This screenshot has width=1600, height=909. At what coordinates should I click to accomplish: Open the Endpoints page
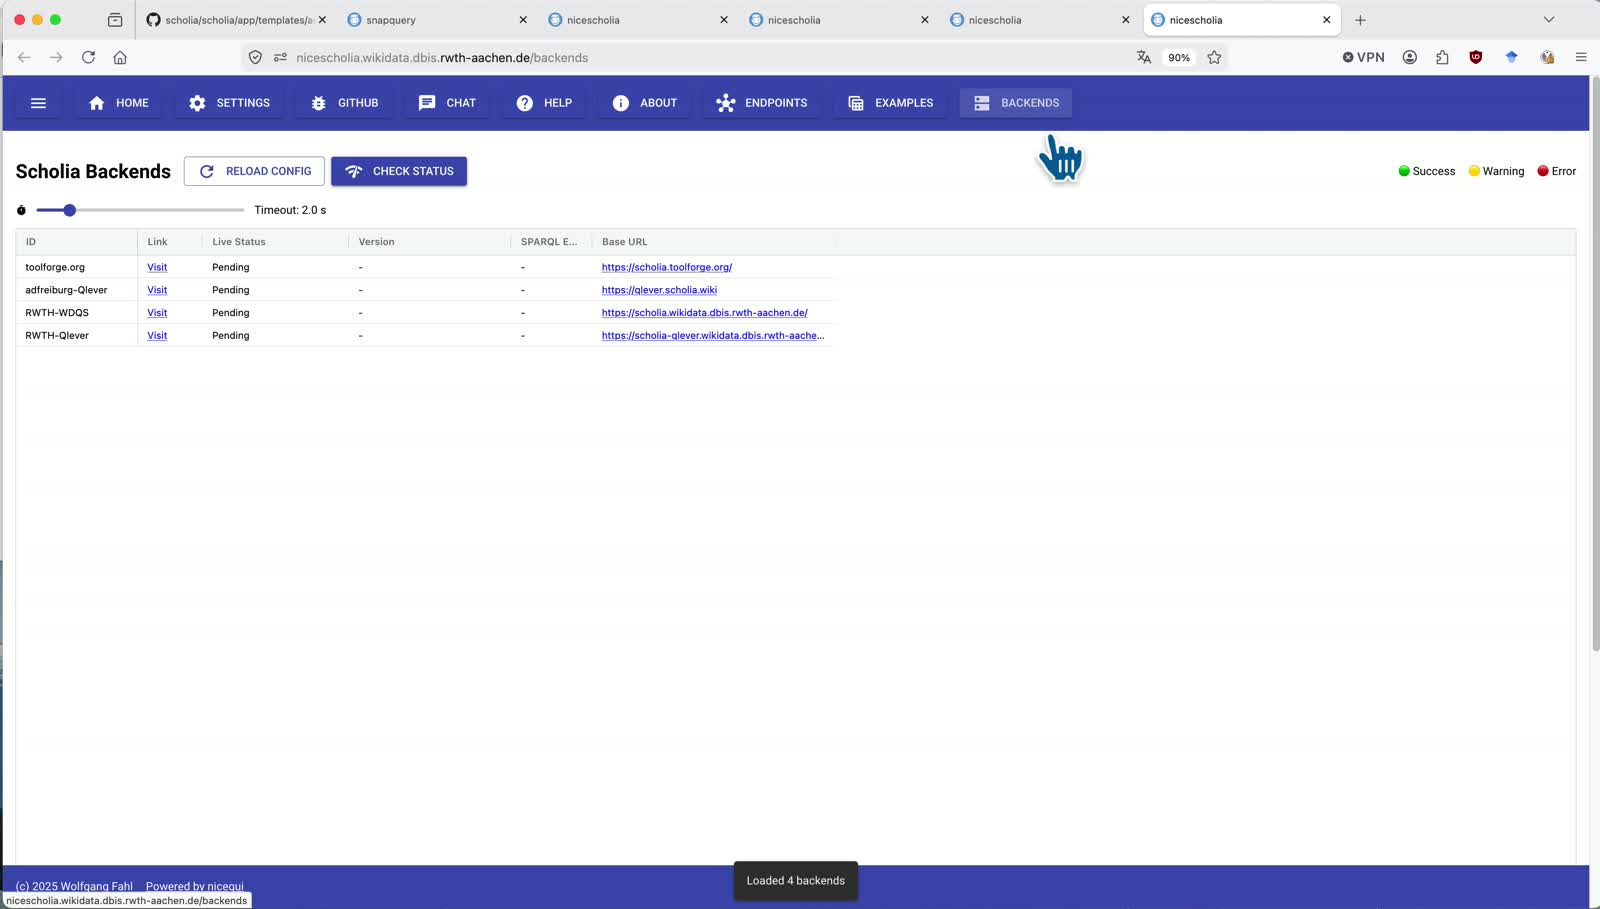762,103
